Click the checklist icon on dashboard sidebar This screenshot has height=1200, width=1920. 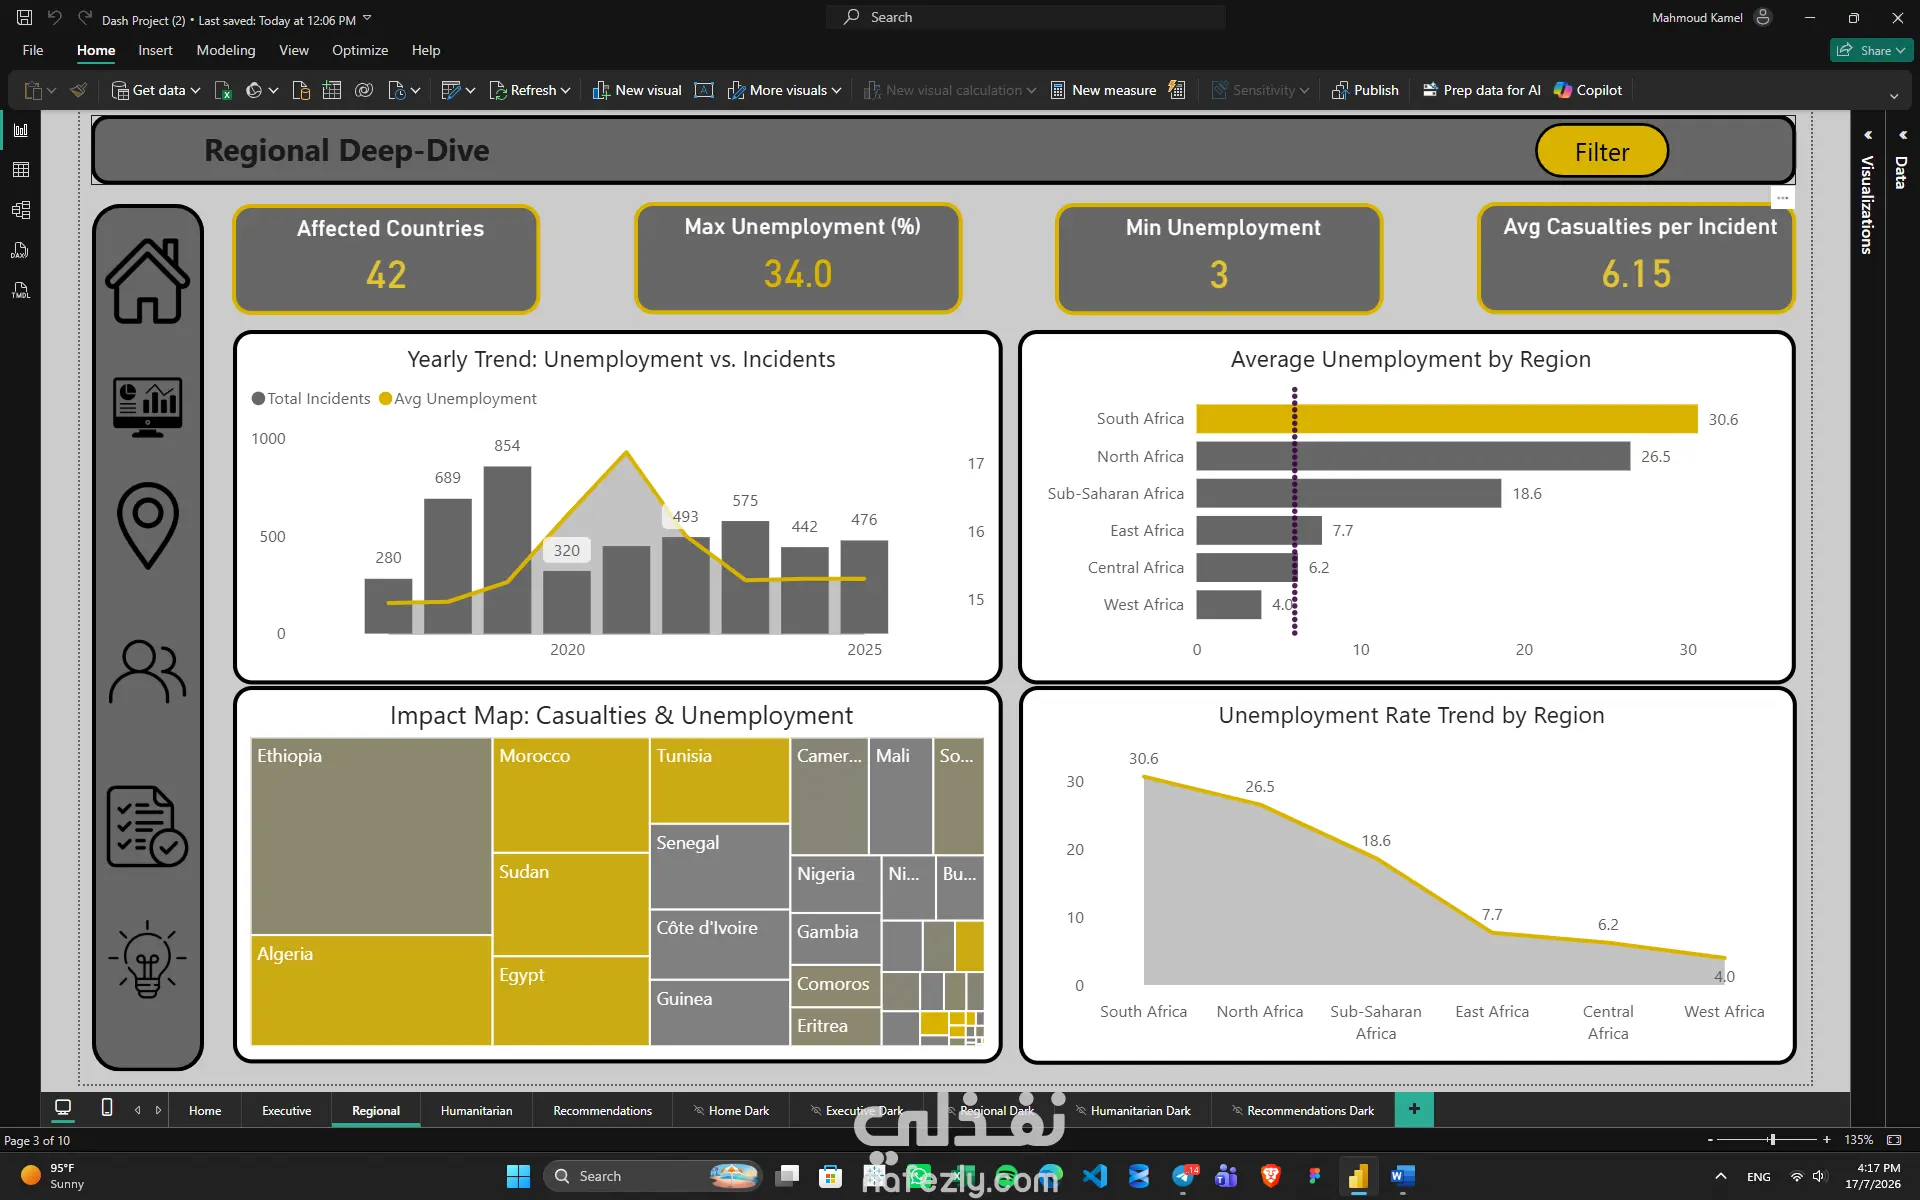[x=148, y=826]
